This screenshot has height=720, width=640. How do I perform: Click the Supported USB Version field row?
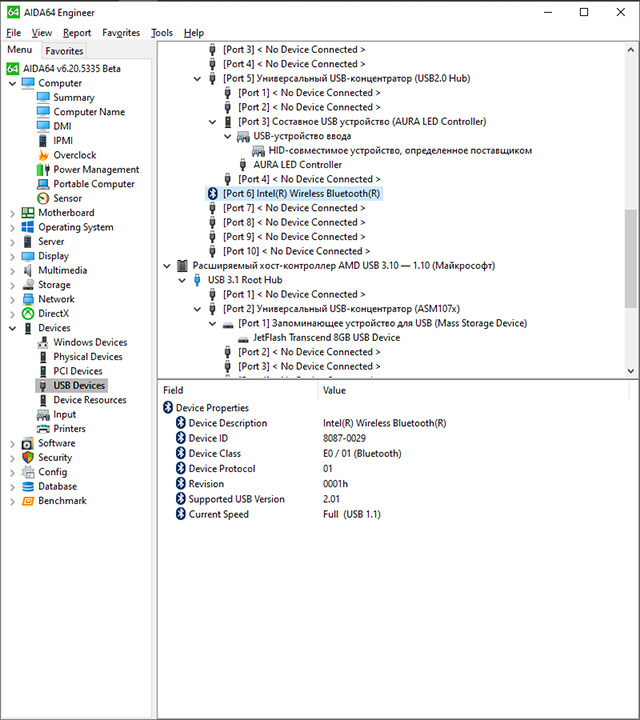236,499
